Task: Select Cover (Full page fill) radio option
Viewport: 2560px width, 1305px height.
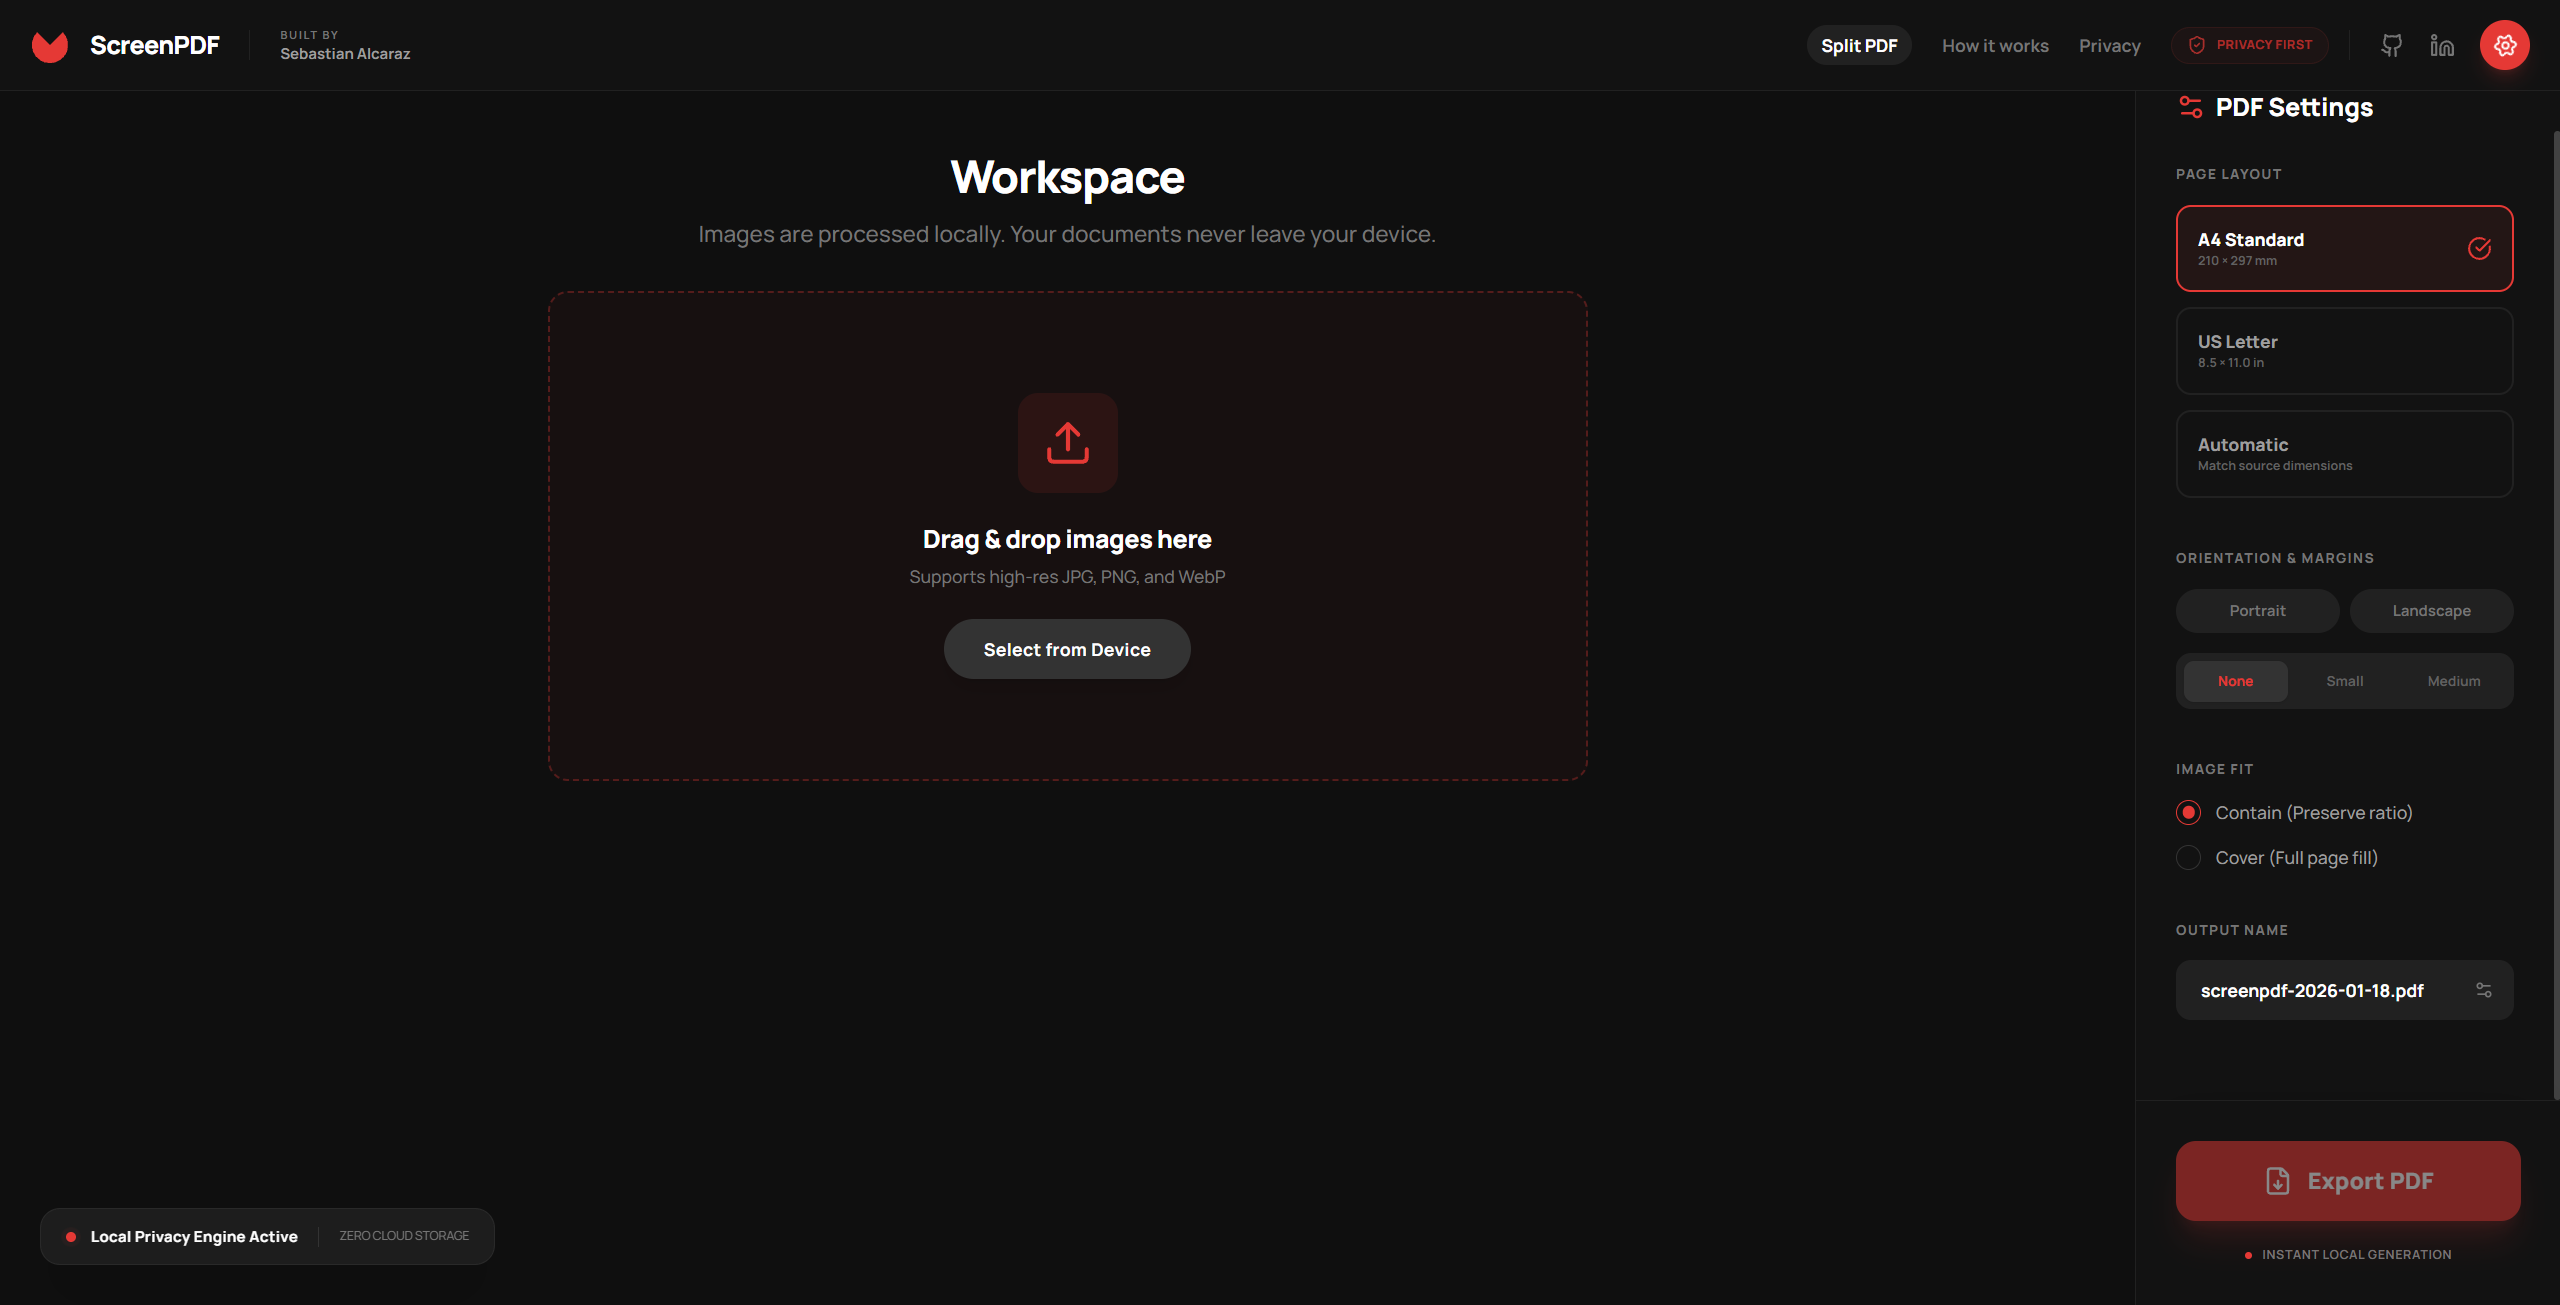Action: pos(2188,858)
